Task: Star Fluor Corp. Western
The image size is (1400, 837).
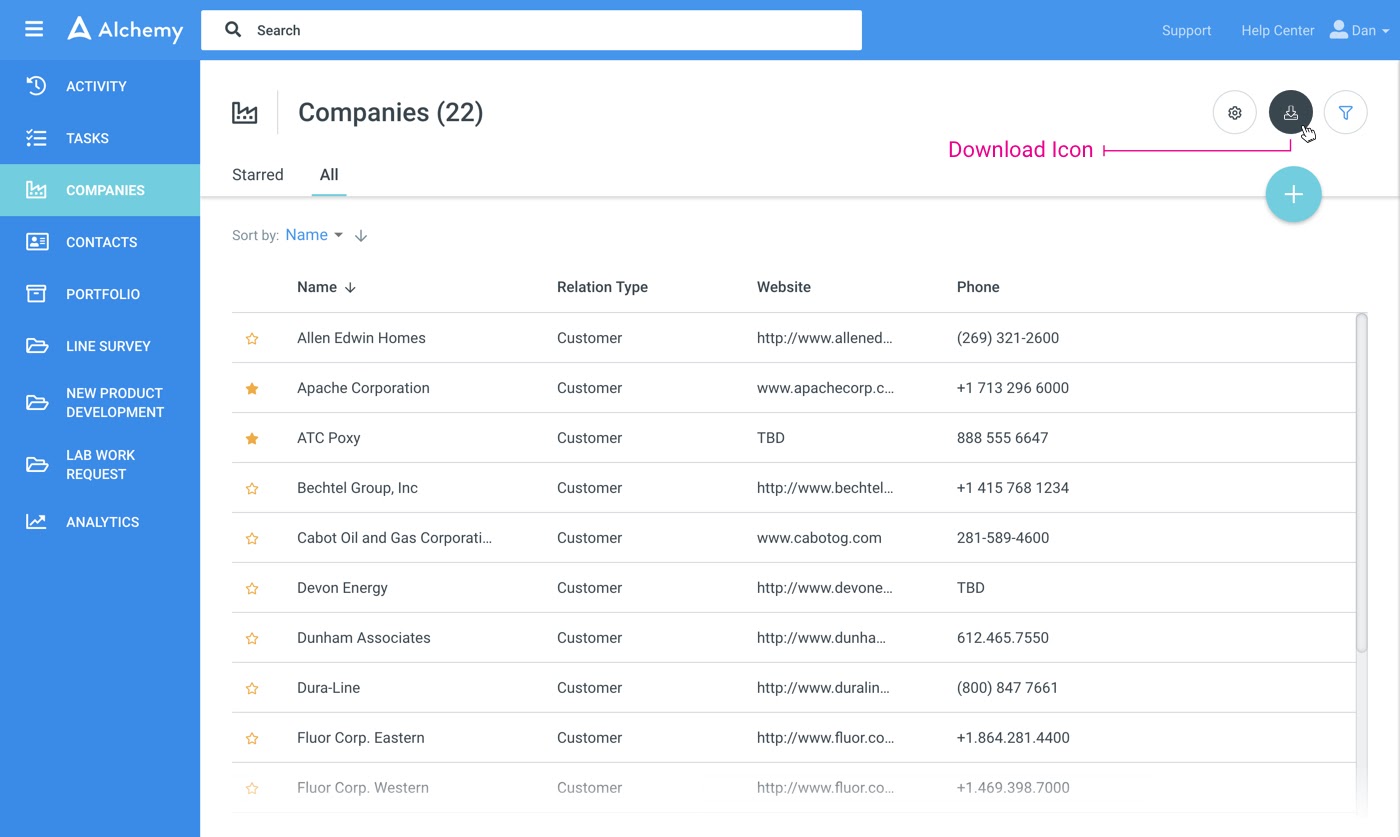Action: point(252,789)
